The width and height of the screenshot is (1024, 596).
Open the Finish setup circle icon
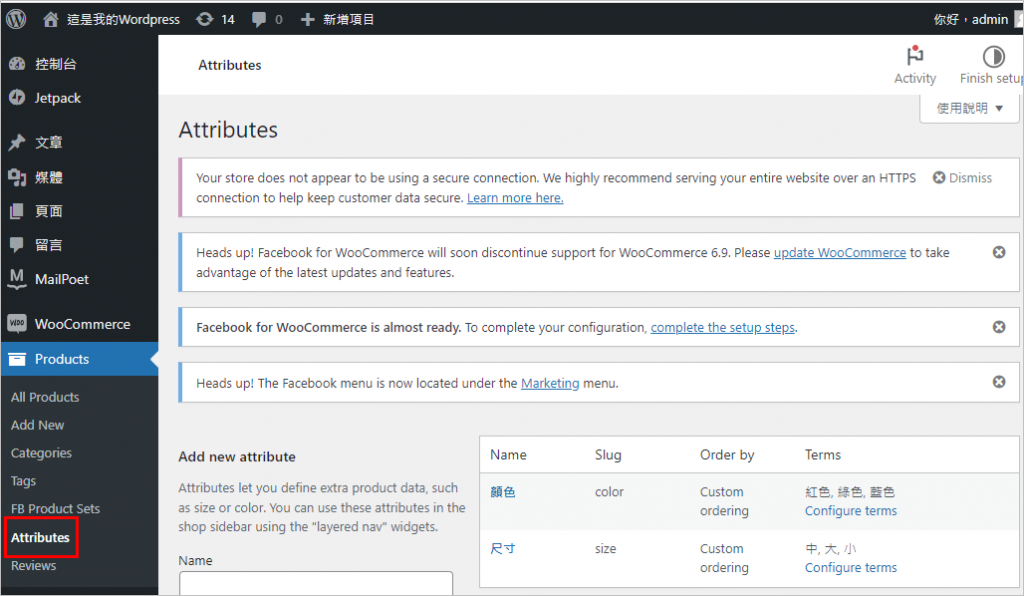(993, 57)
